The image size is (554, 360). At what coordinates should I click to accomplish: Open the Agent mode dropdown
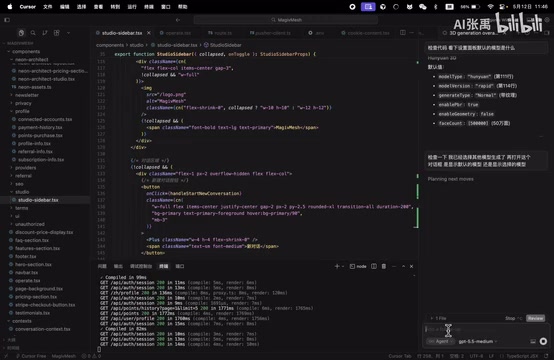point(440,341)
